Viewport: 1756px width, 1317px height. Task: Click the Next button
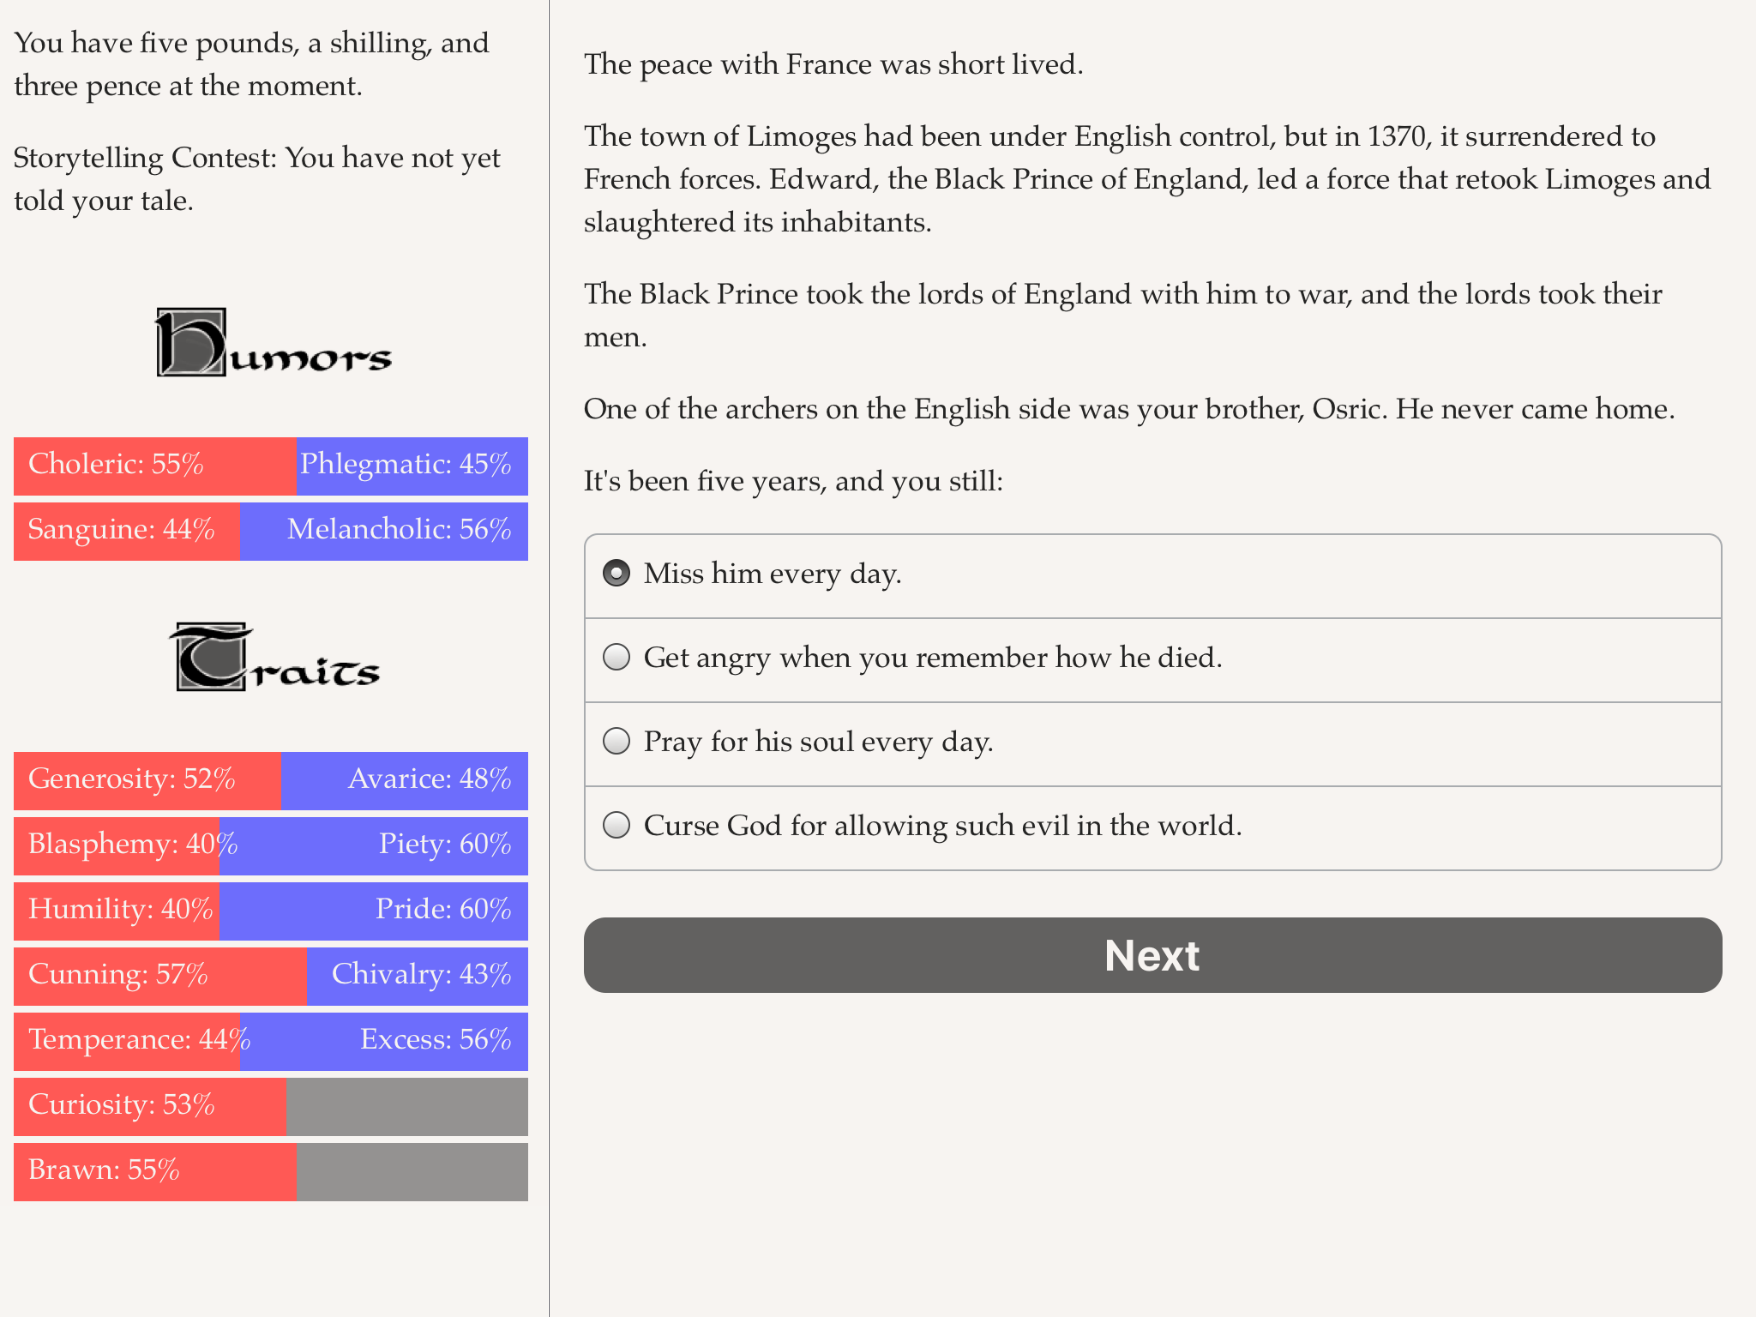click(1152, 955)
